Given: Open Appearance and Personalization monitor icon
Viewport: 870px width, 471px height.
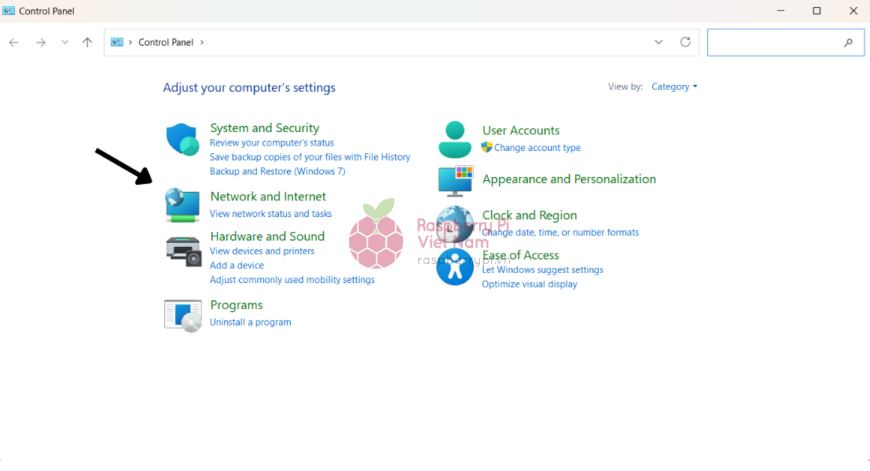Looking at the screenshot, I should pyautogui.click(x=455, y=180).
